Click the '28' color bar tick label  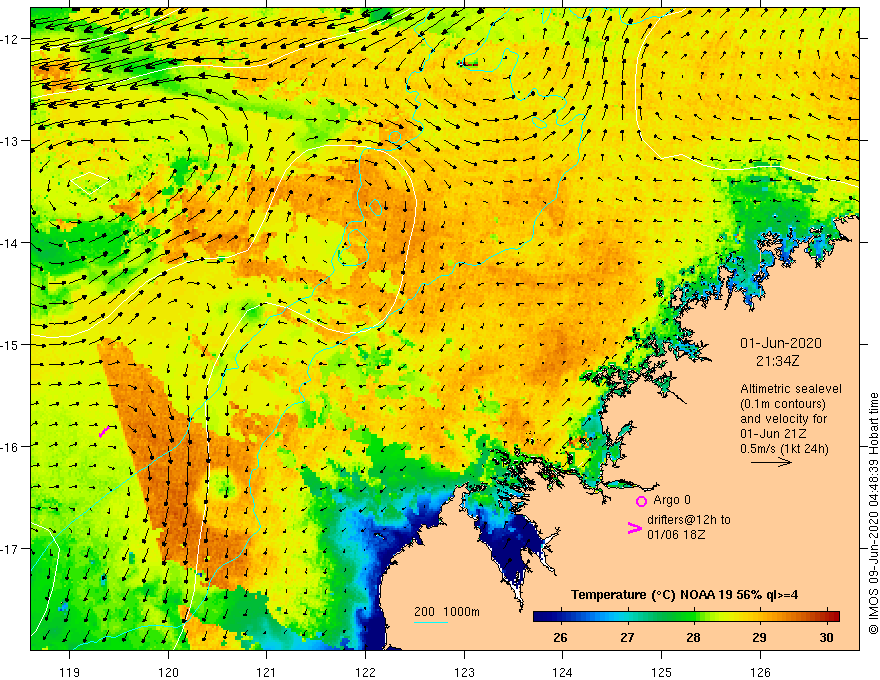coord(693,637)
